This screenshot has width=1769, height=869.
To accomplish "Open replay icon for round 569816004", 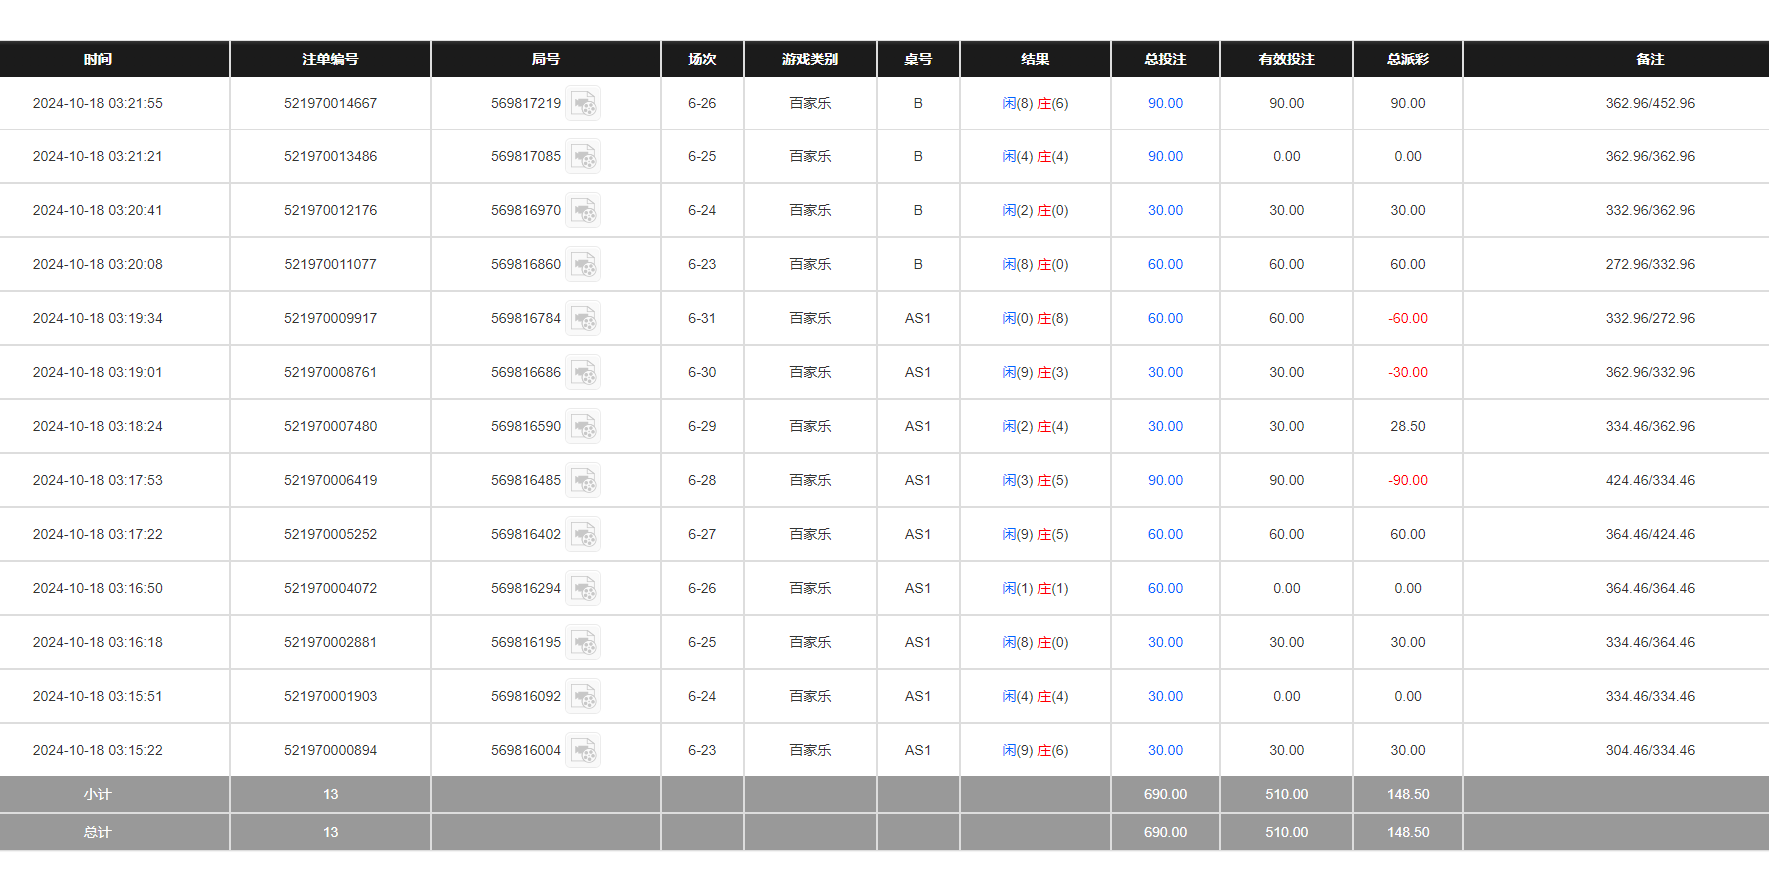I will (583, 751).
